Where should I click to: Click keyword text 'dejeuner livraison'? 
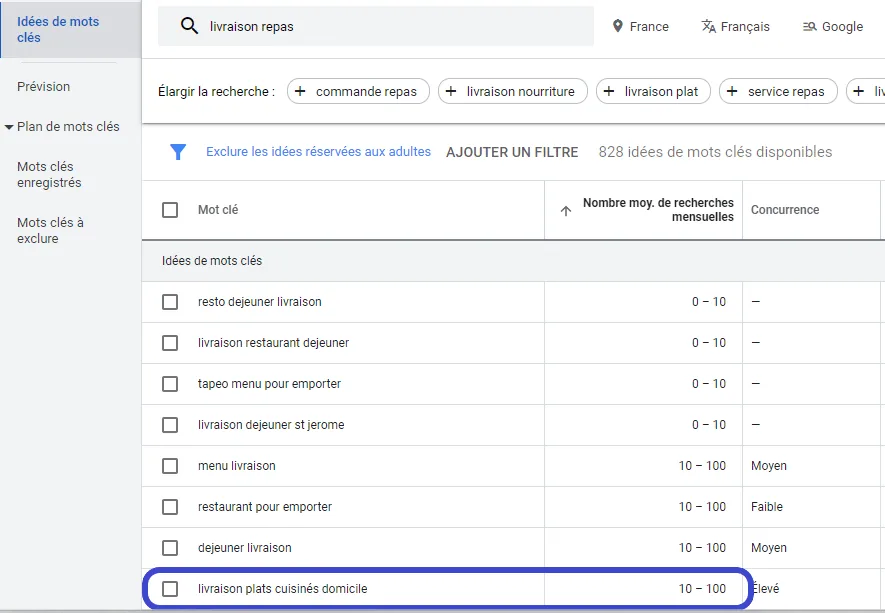[244, 548]
